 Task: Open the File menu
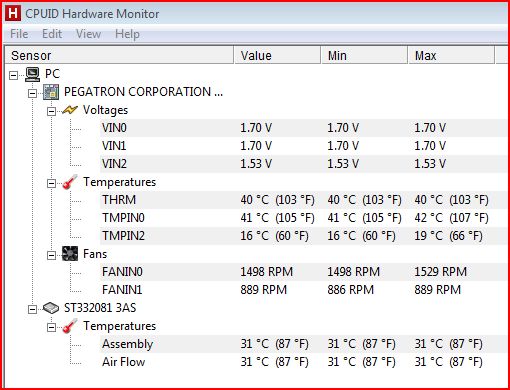pyautogui.click(x=19, y=34)
